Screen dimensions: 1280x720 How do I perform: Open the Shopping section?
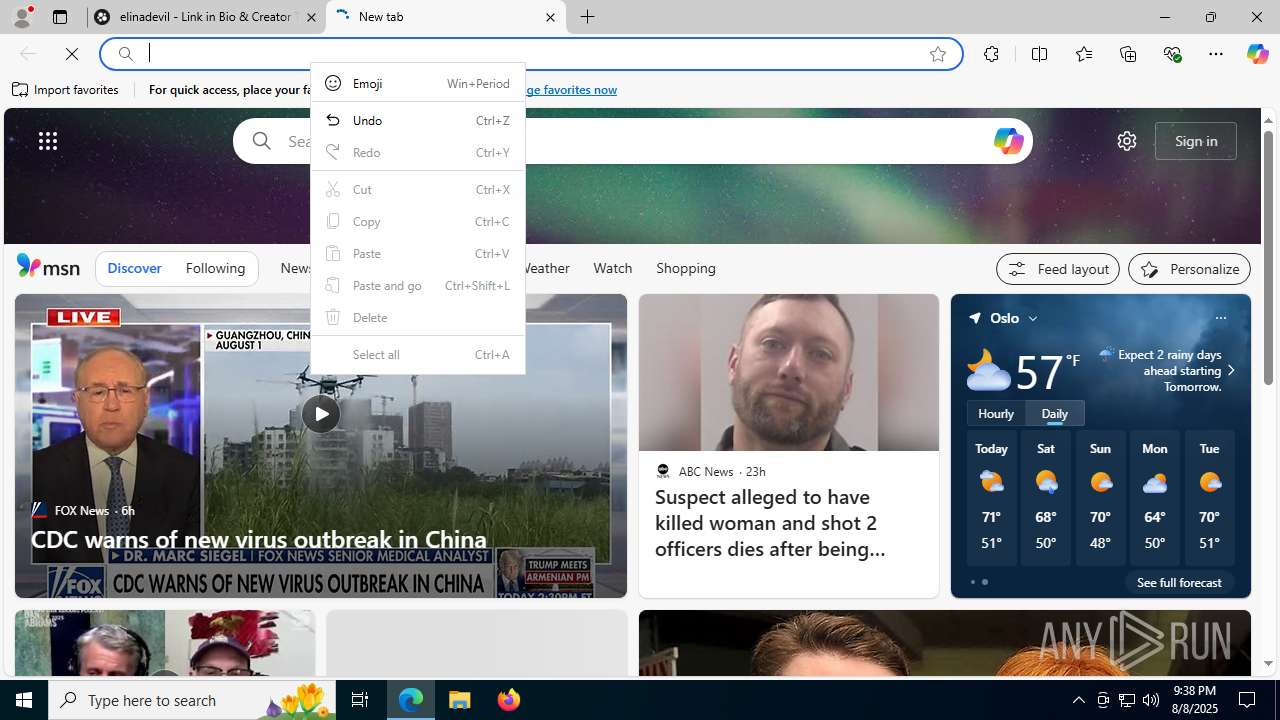pyautogui.click(x=686, y=268)
